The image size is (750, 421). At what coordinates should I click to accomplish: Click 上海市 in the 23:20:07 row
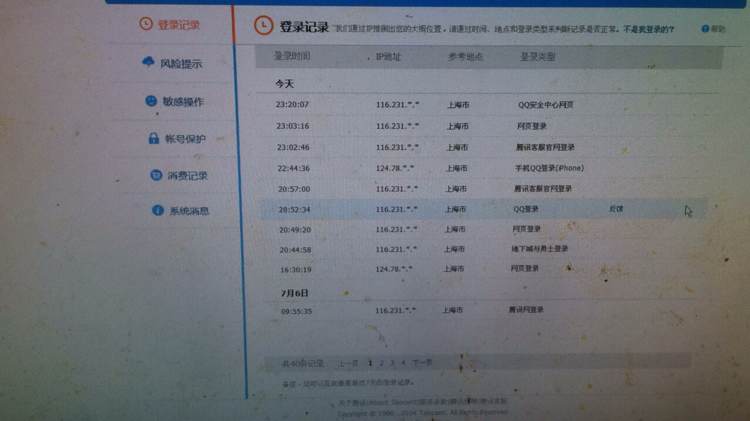458,105
